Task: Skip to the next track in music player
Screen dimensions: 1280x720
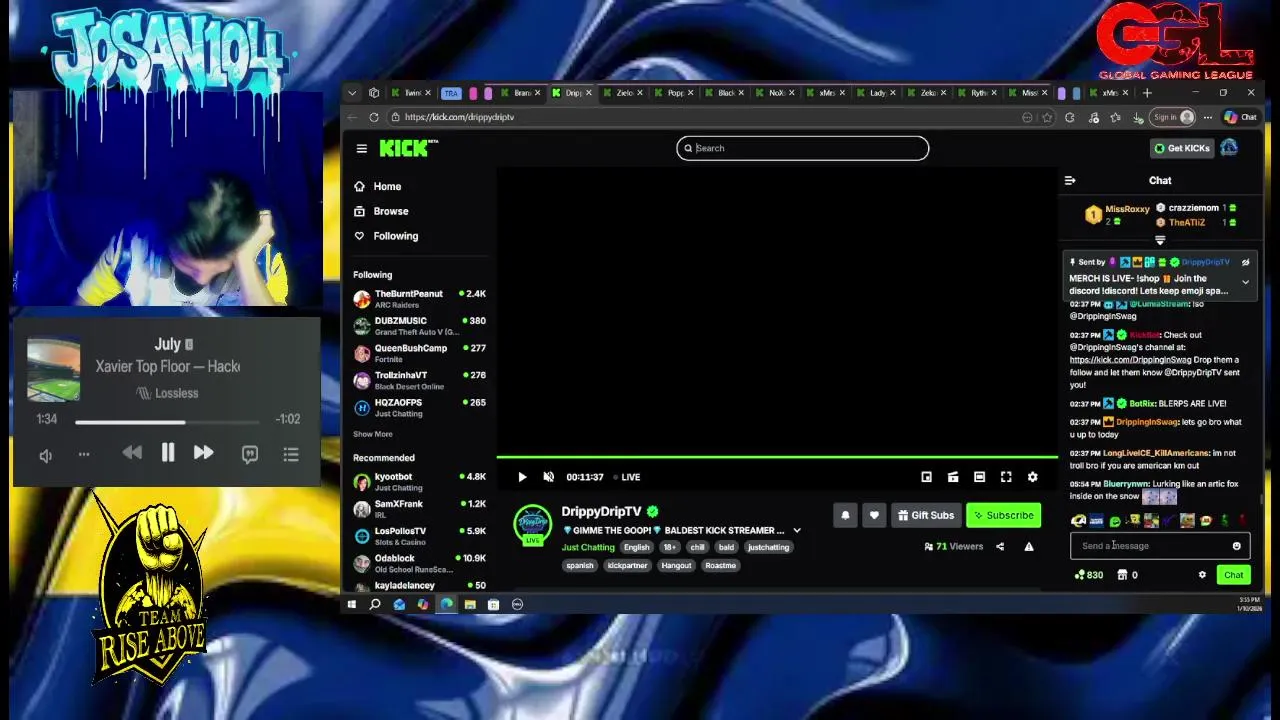Action: [x=203, y=454]
